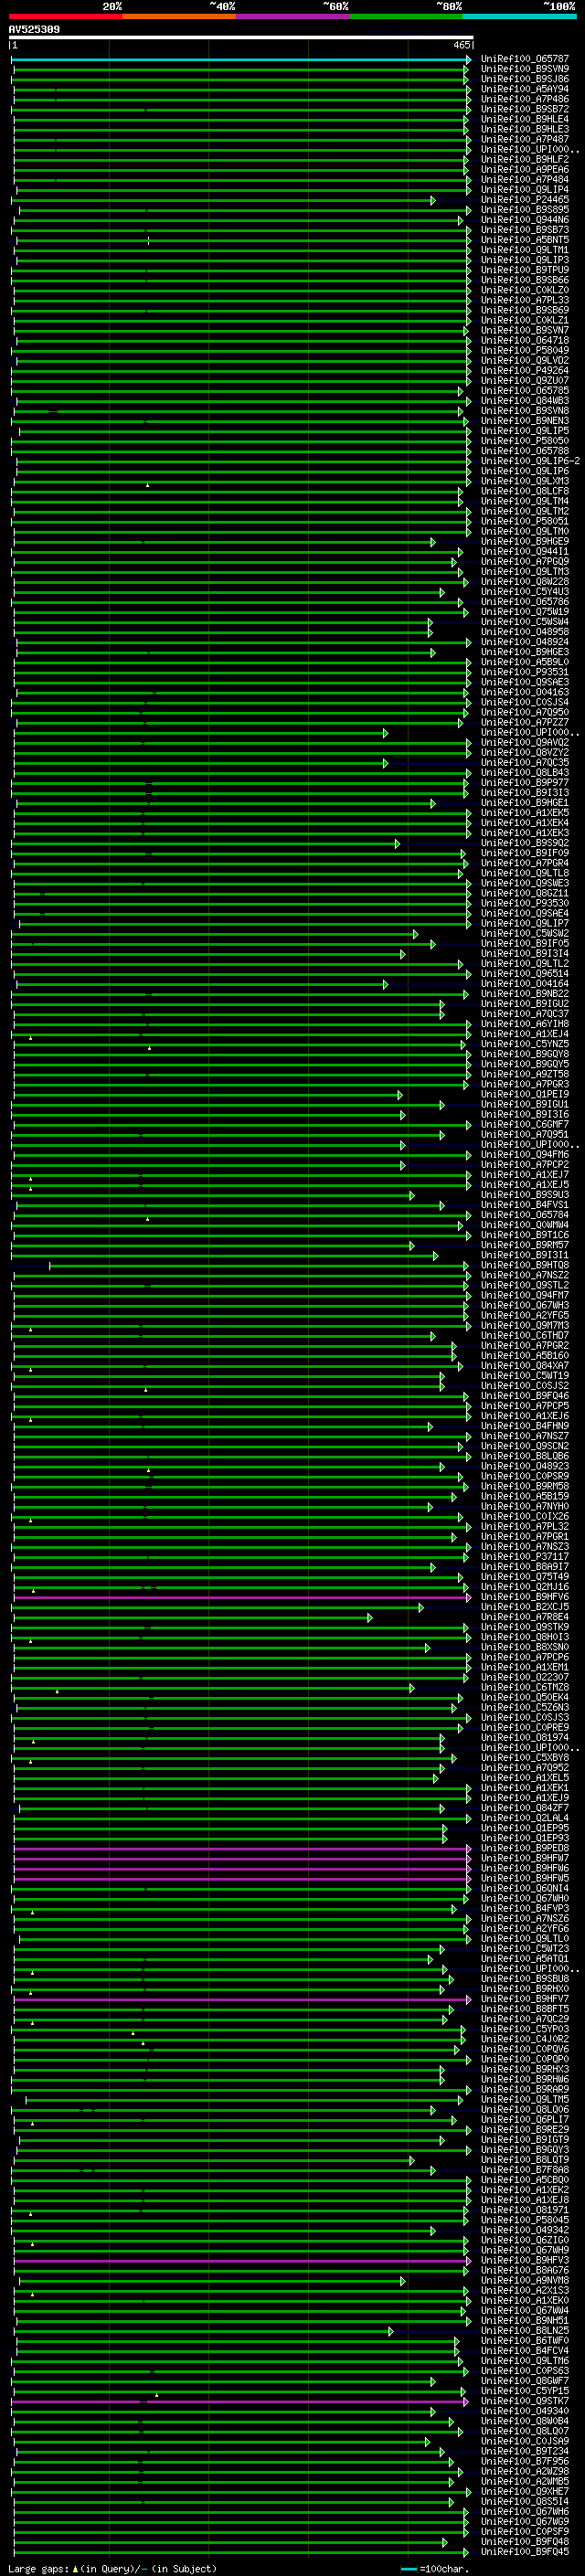Open hit UniRef100_B9SVN9

(x=524, y=70)
